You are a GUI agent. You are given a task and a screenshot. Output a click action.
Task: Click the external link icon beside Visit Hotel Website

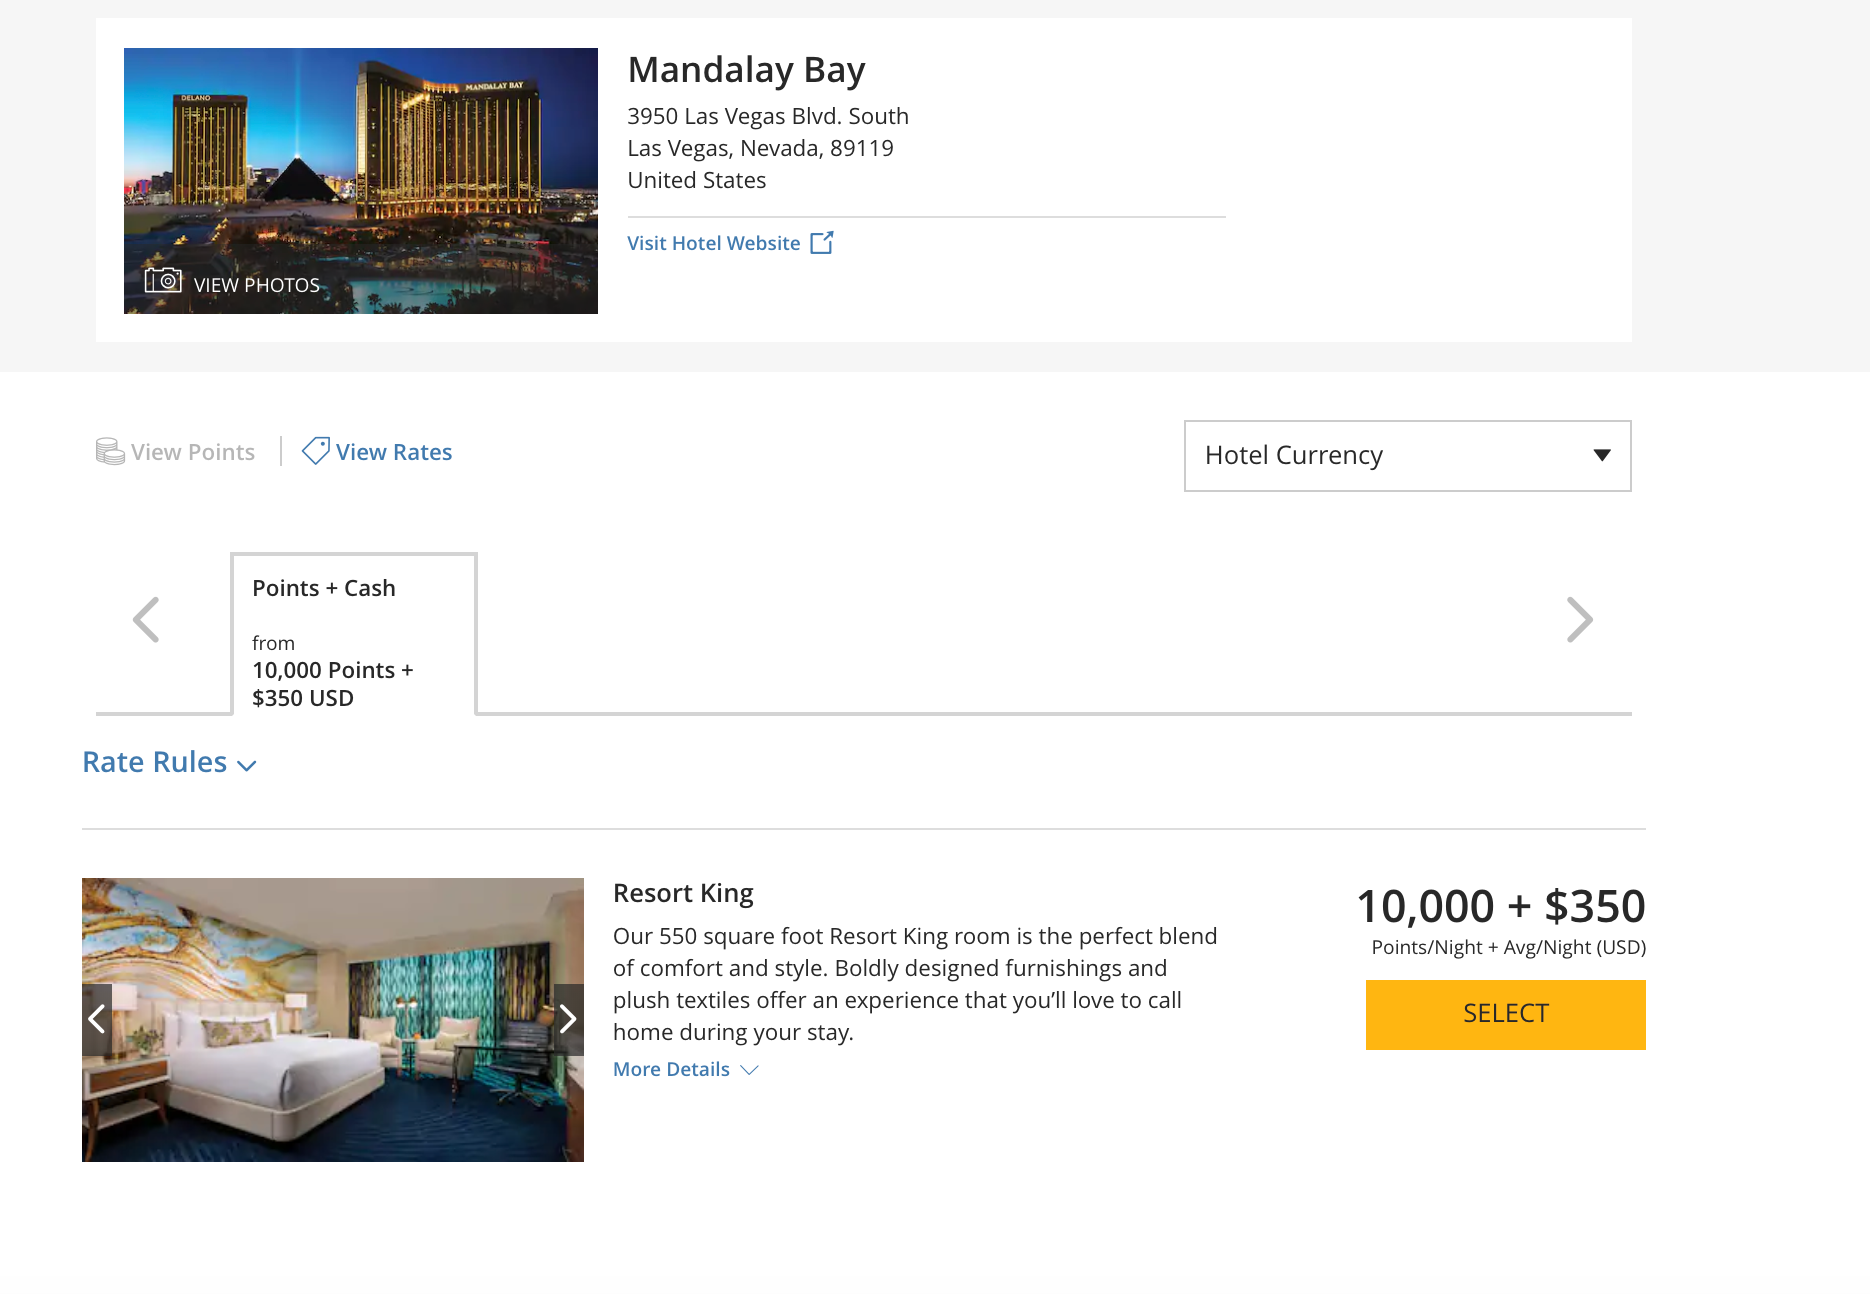pyautogui.click(x=822, y=243)
